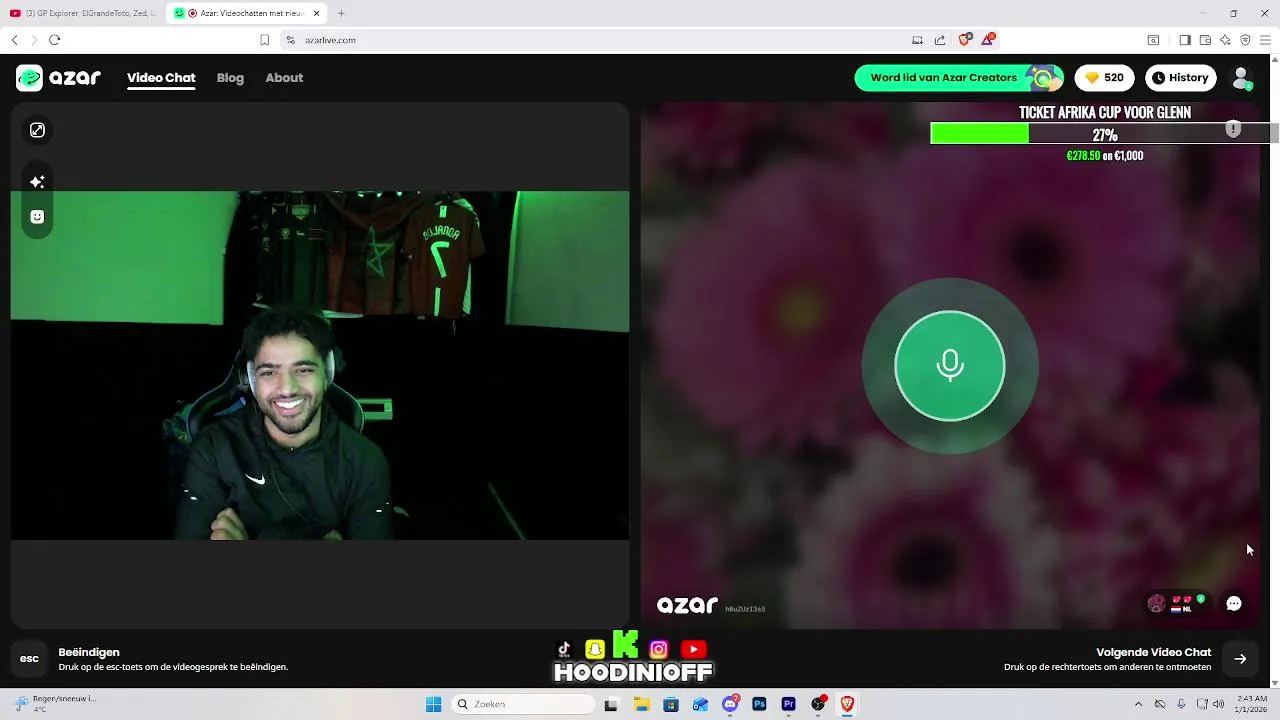This screenshot has width=1280, height=720.
Task: Switch to the GP Explorer YouTube tab
Action: pyautogui.click(x=84, y=13)
